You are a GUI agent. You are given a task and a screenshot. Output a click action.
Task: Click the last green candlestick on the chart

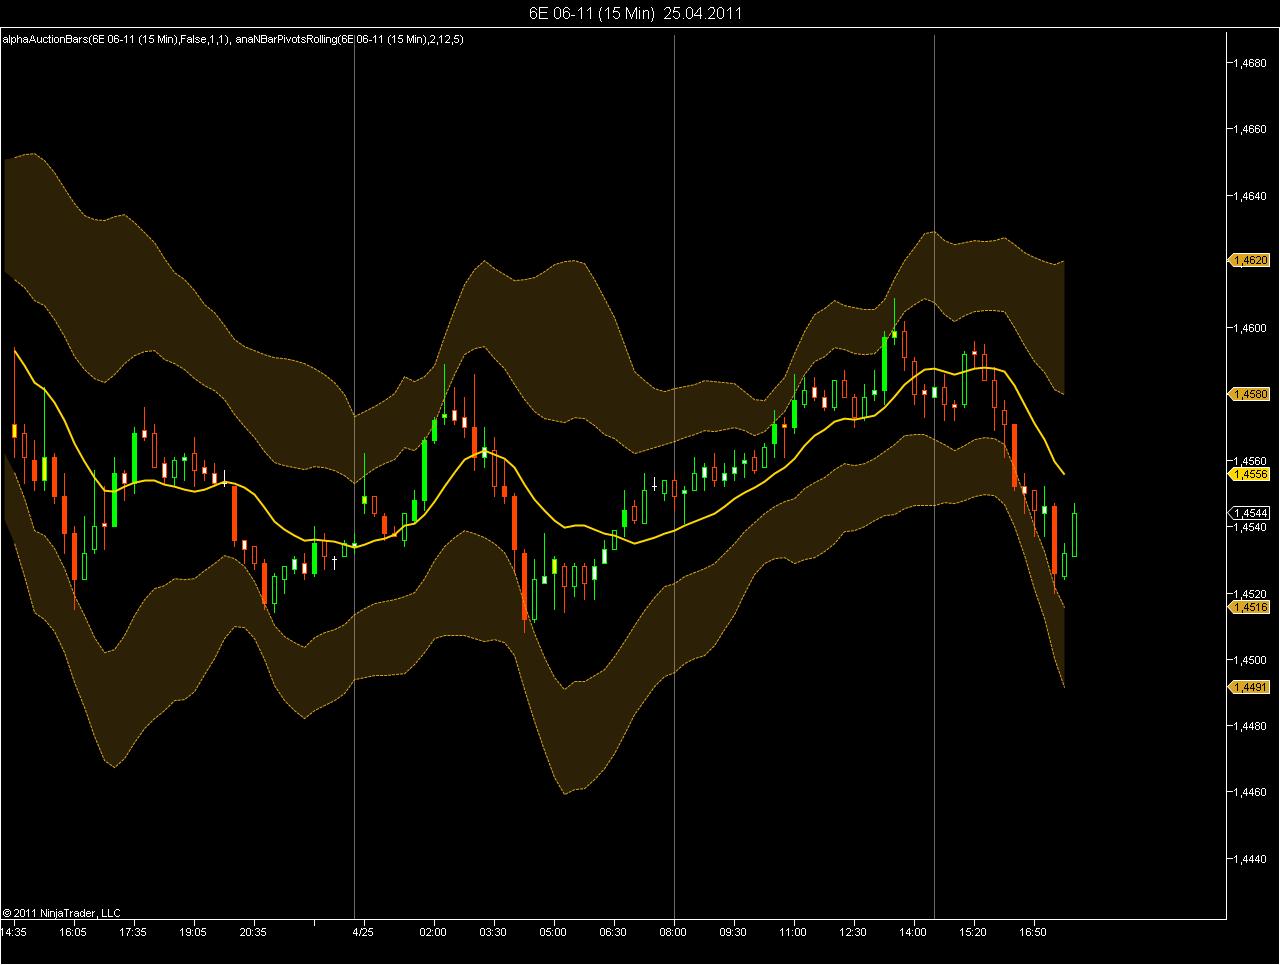click(1074, 531)
